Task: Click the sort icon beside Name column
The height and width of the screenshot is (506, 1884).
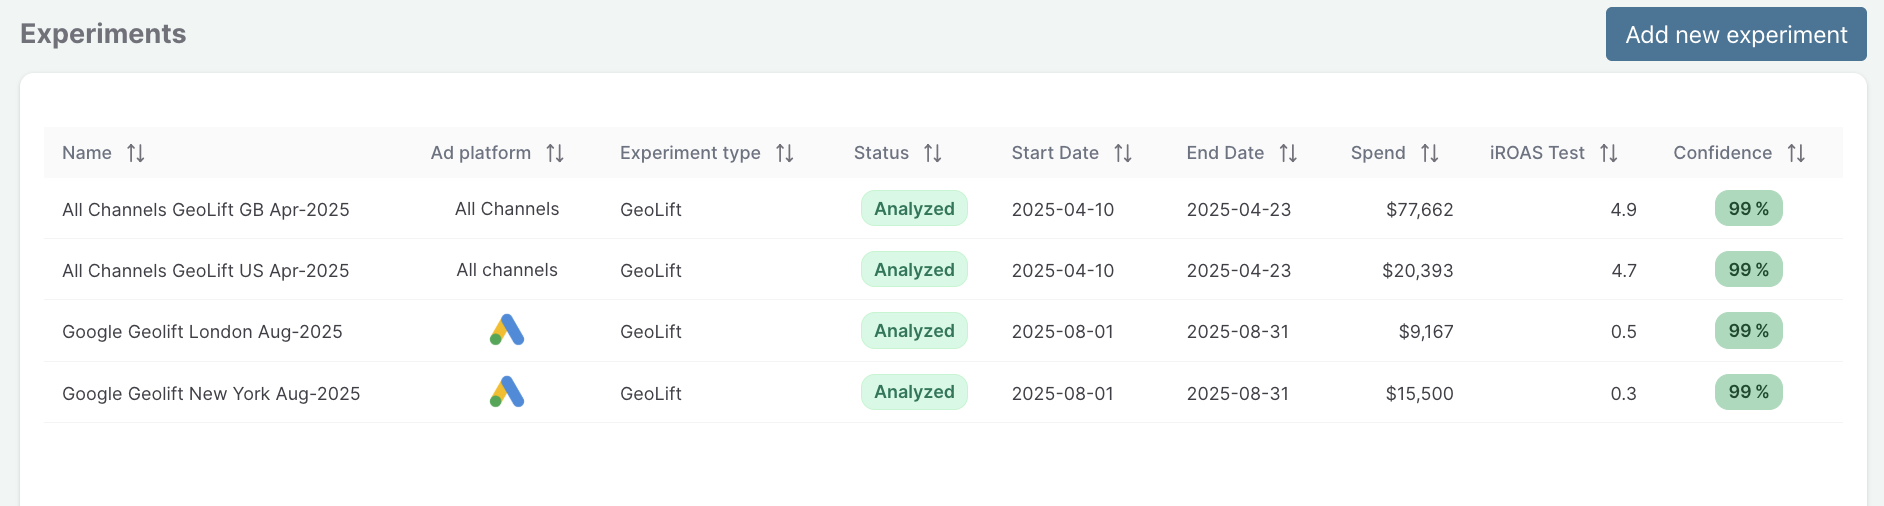Action: (x=136, y=153)
